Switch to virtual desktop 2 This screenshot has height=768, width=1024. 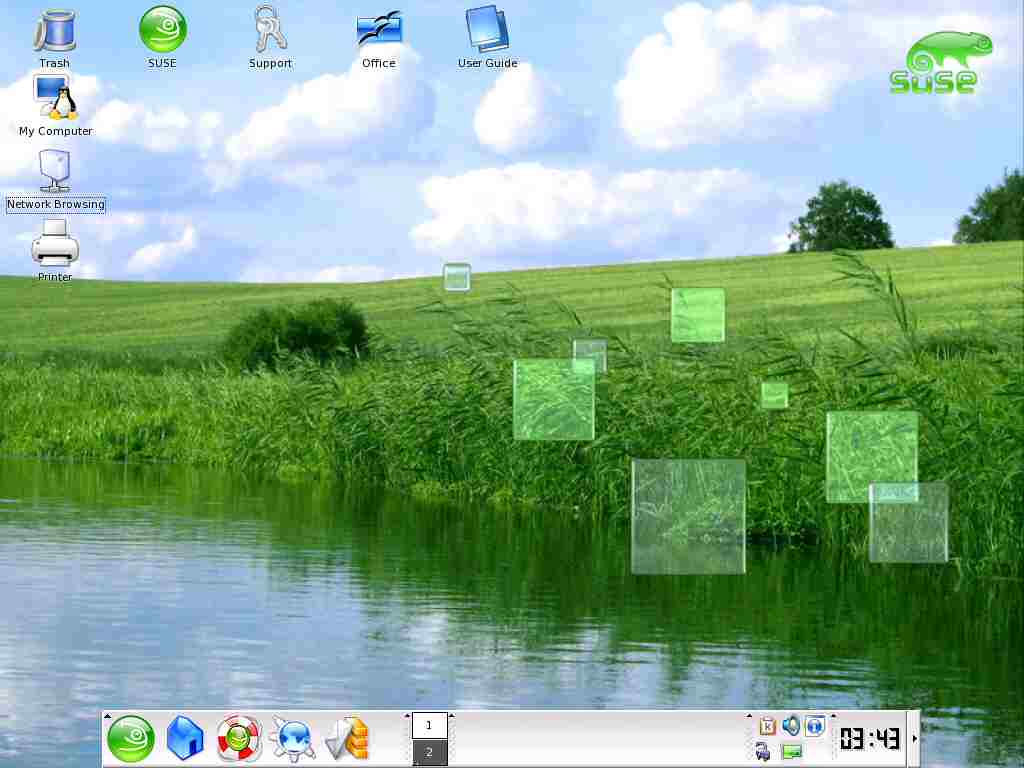(430, 752)
